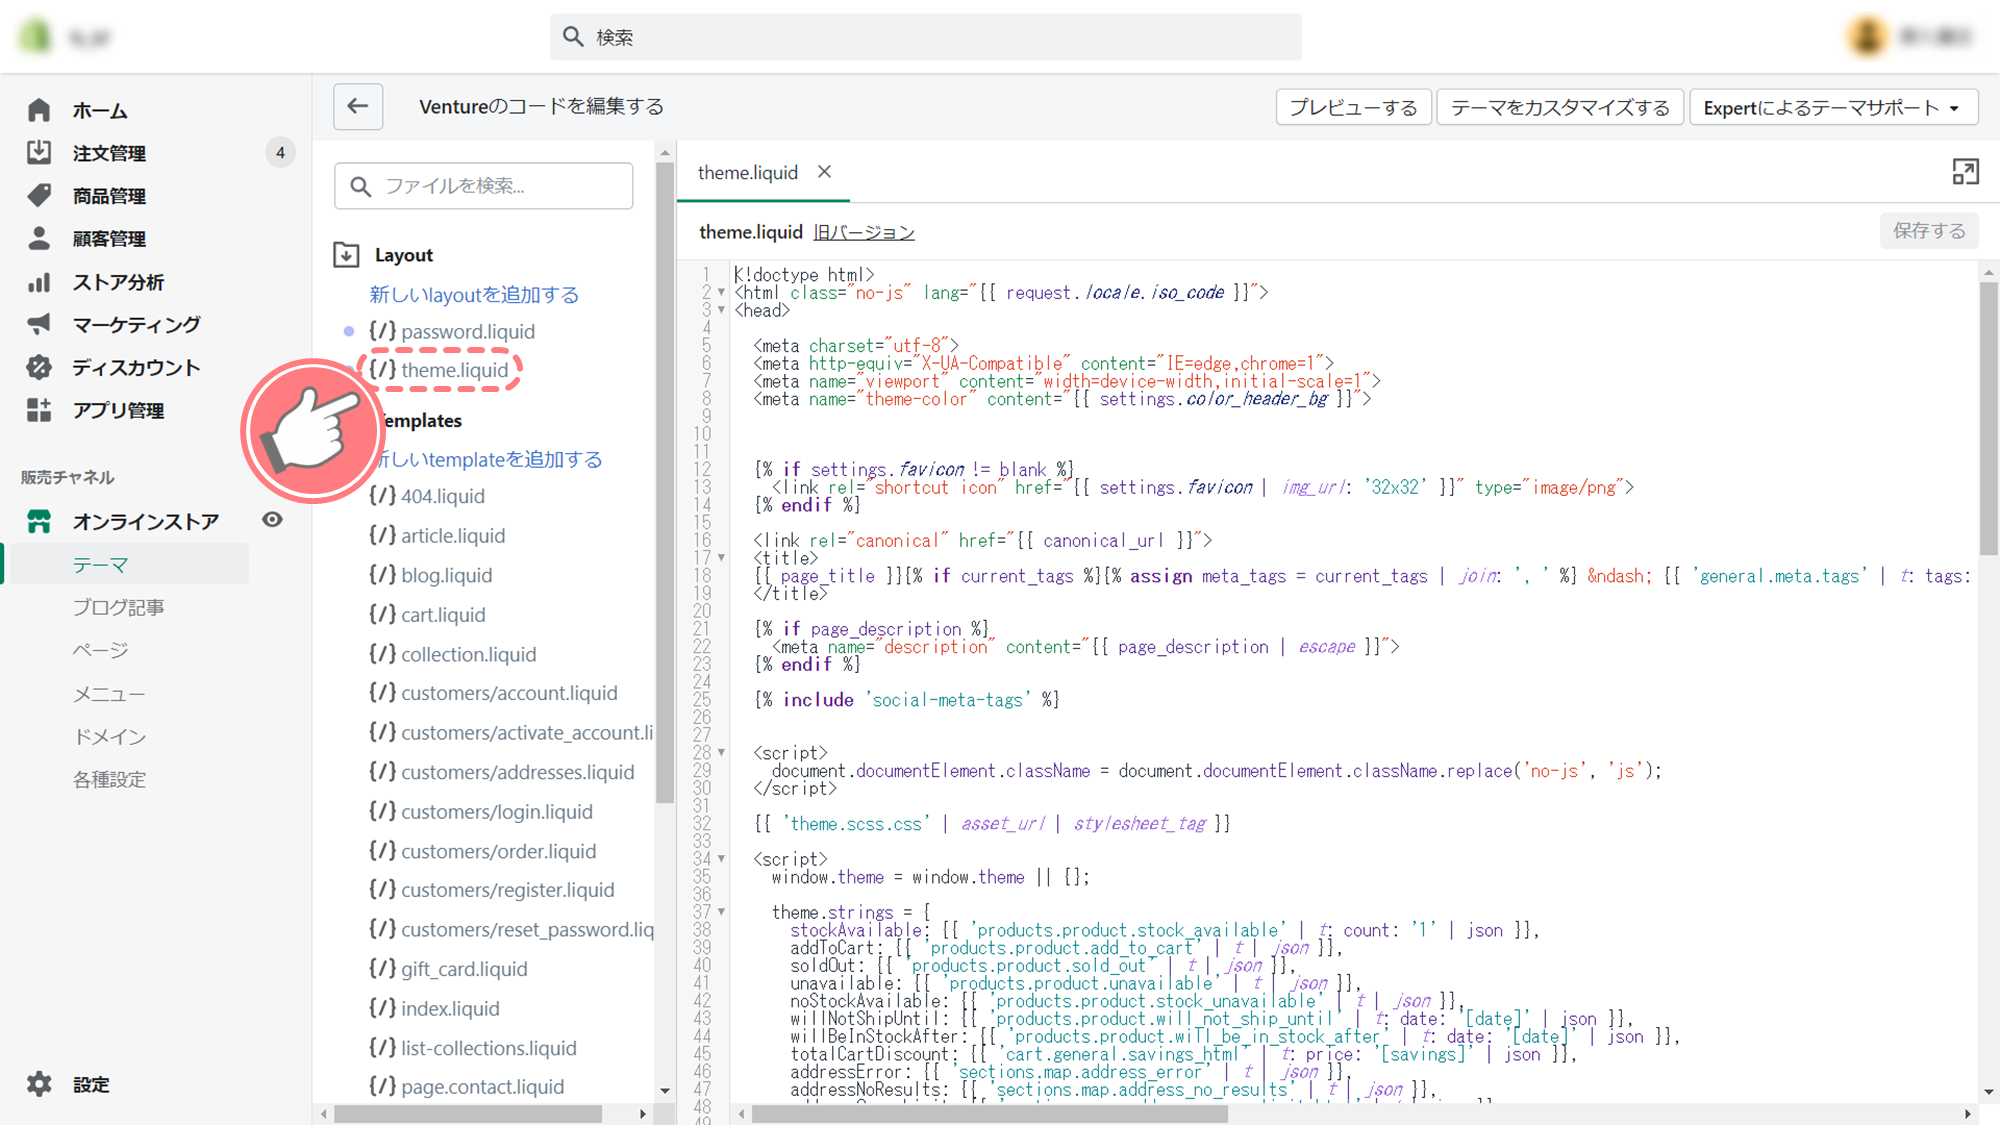Fold the script block at line 28
The height and width of the screenshot is (1125, 2000).
click(721, 752)
